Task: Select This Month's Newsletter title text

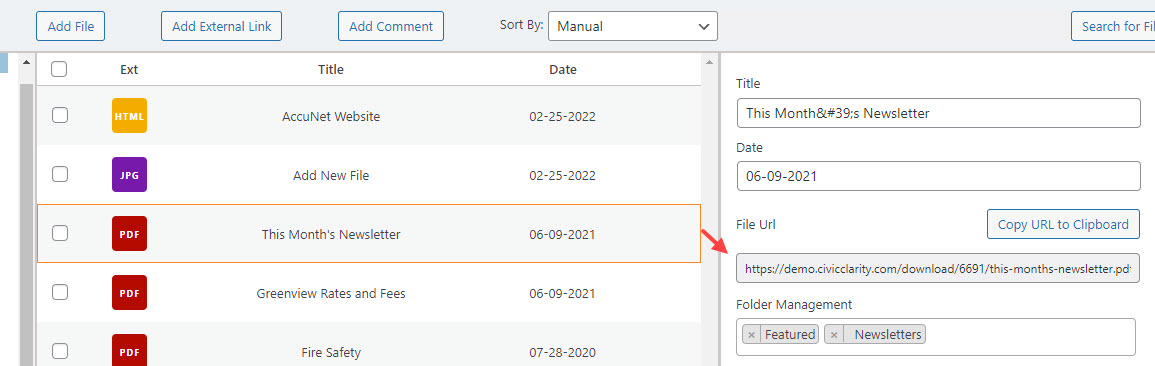Action: coord(331,234)
